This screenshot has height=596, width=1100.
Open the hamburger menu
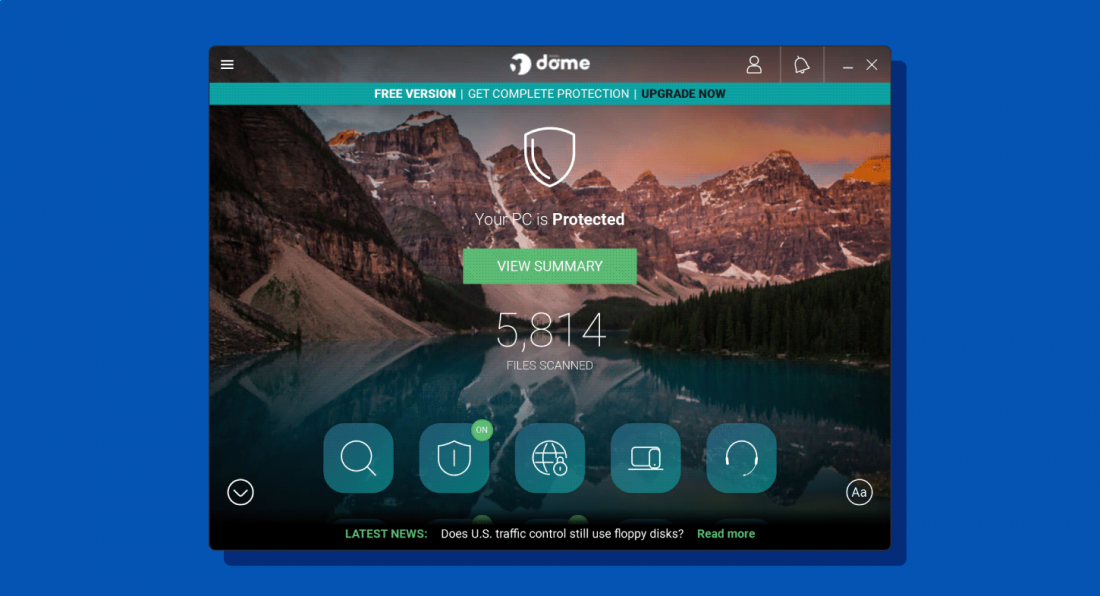(227, 64)
